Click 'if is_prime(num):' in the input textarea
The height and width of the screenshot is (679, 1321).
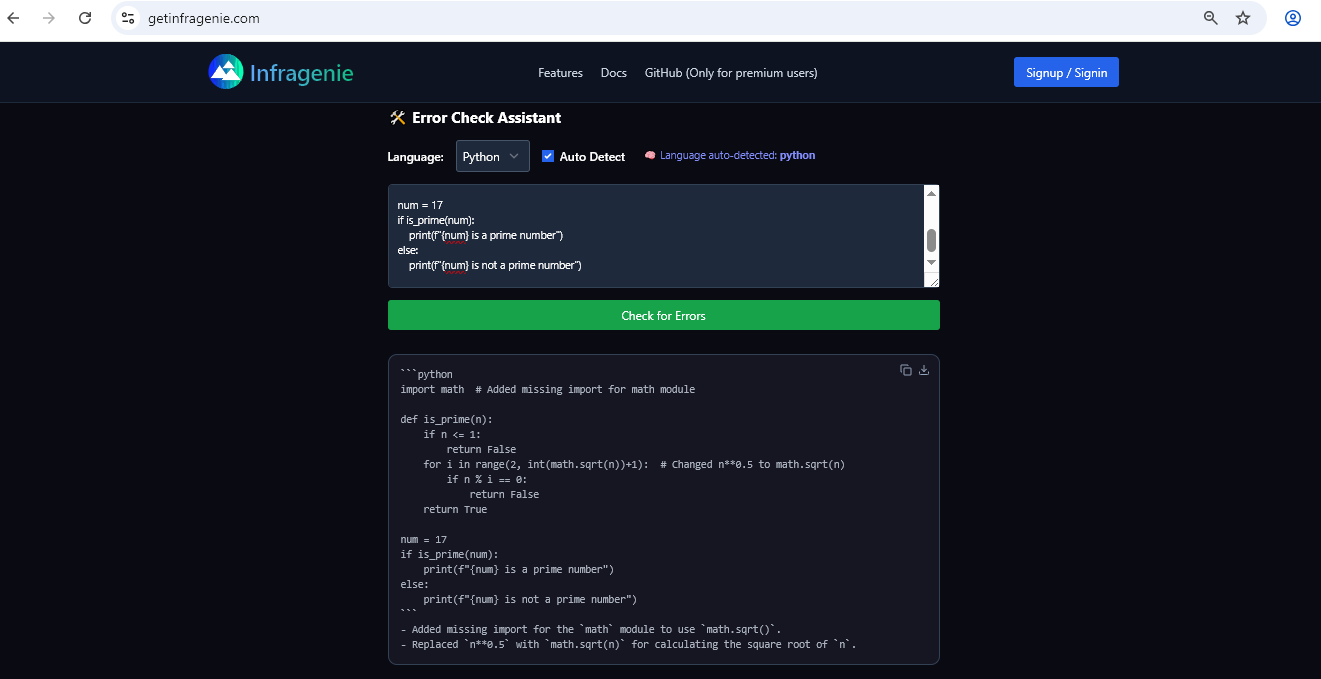click(x=436, y=220)
